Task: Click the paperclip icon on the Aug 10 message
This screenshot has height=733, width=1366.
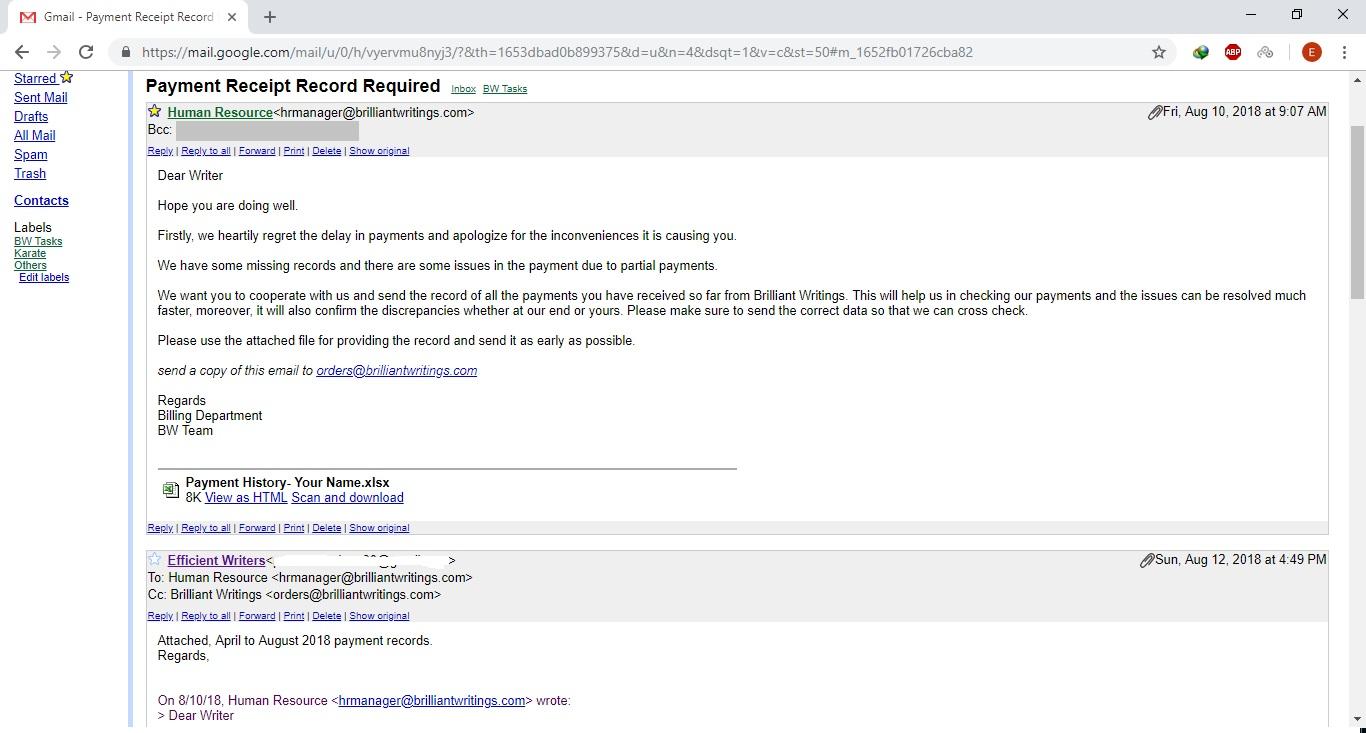Action: [1154, 113]
